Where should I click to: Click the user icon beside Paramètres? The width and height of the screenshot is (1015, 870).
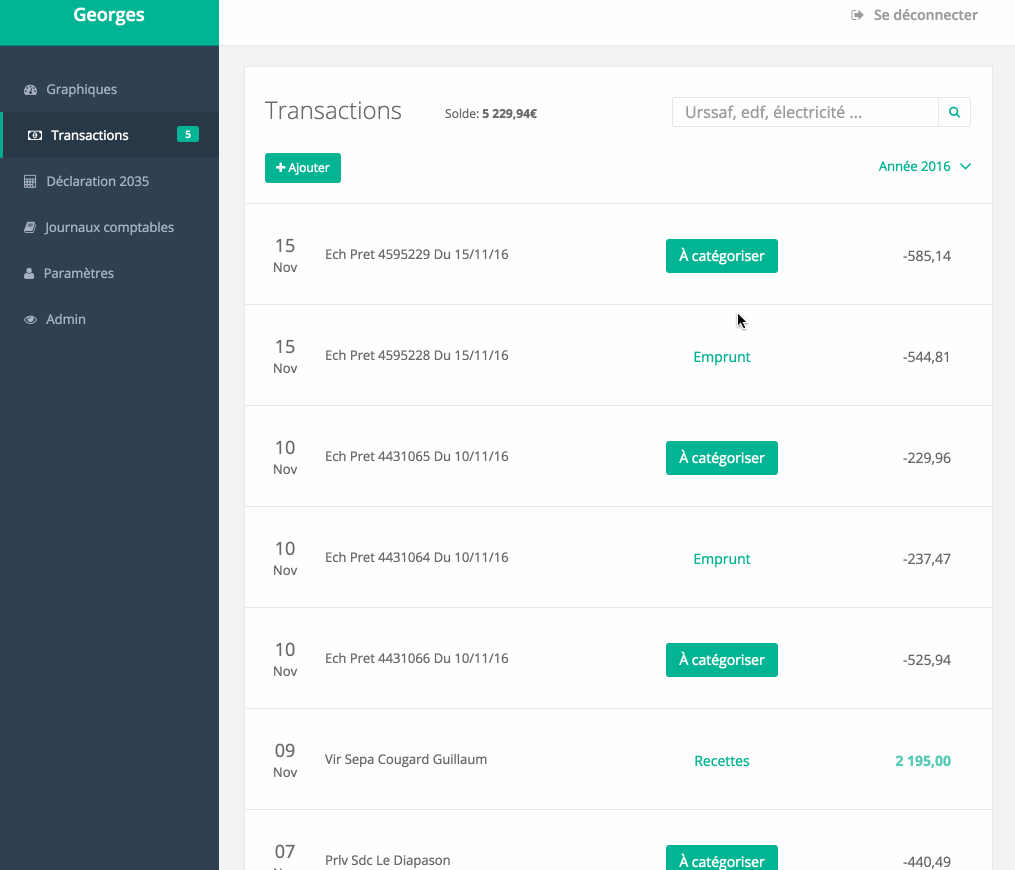[29, 274]
